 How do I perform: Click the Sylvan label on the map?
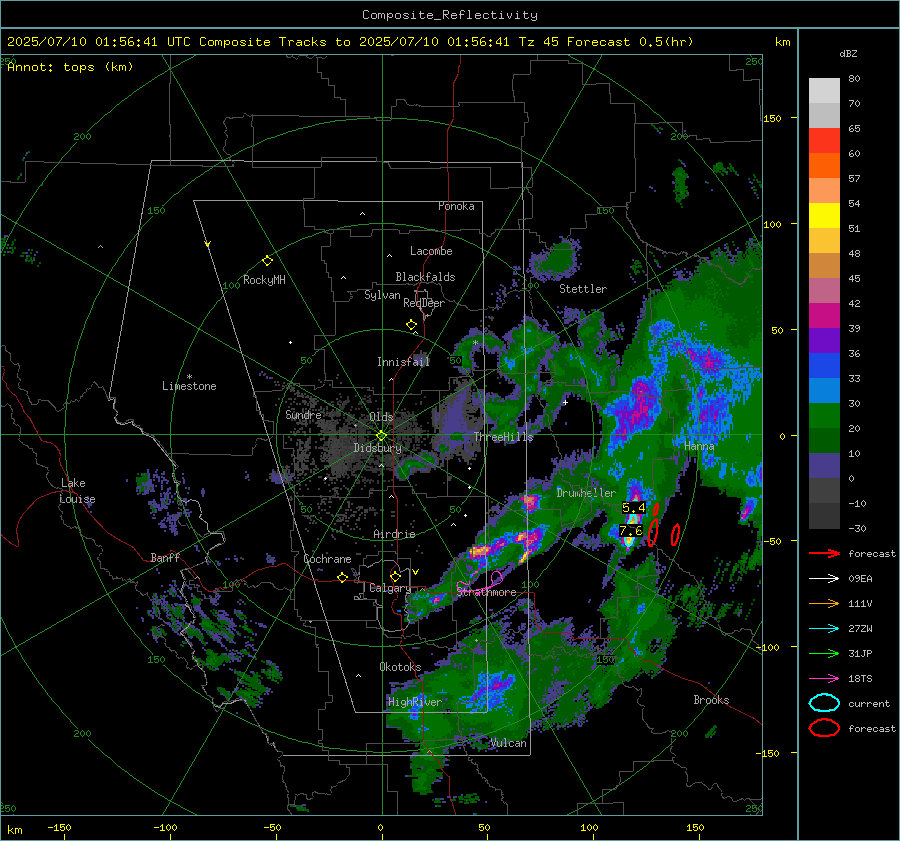coord(382,295)
